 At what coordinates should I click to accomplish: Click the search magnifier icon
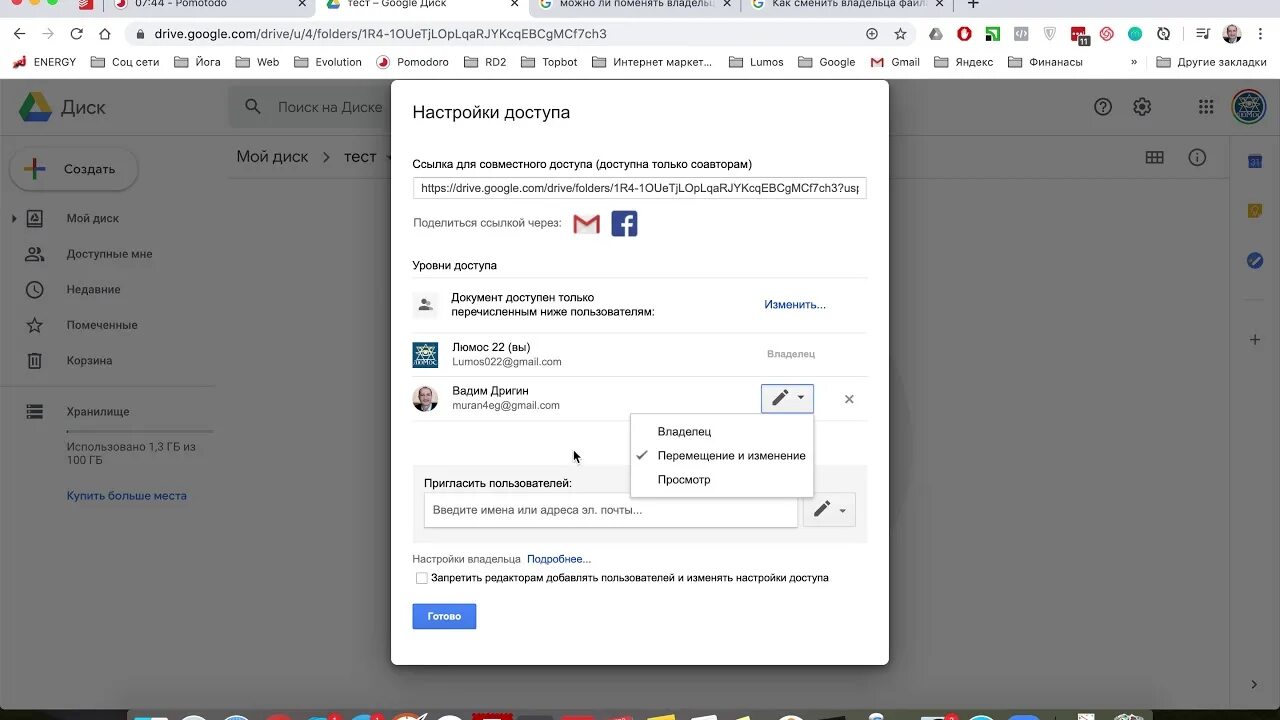point(253,107)
